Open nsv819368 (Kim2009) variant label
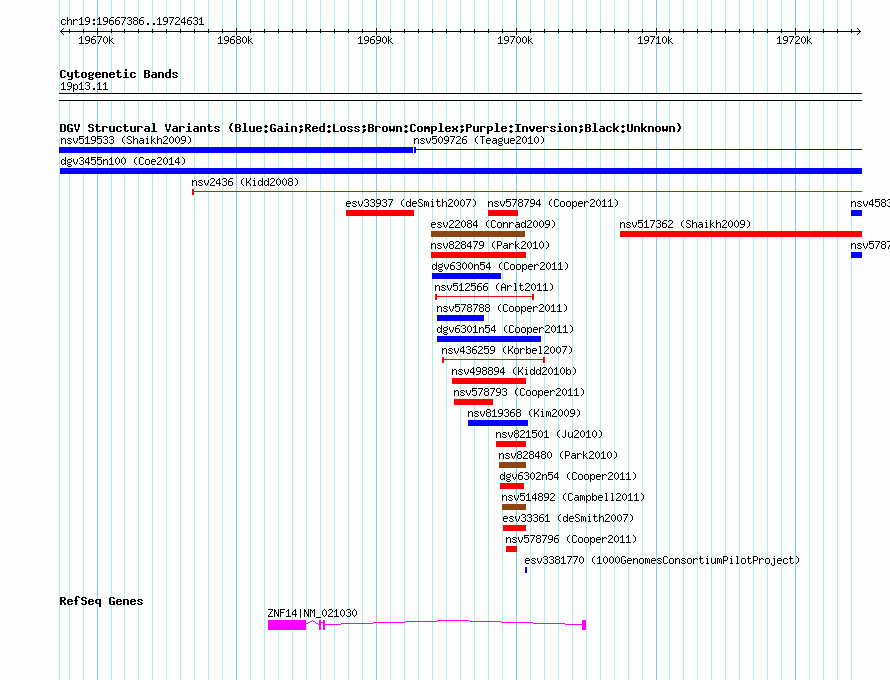 (x=524, y=413)
